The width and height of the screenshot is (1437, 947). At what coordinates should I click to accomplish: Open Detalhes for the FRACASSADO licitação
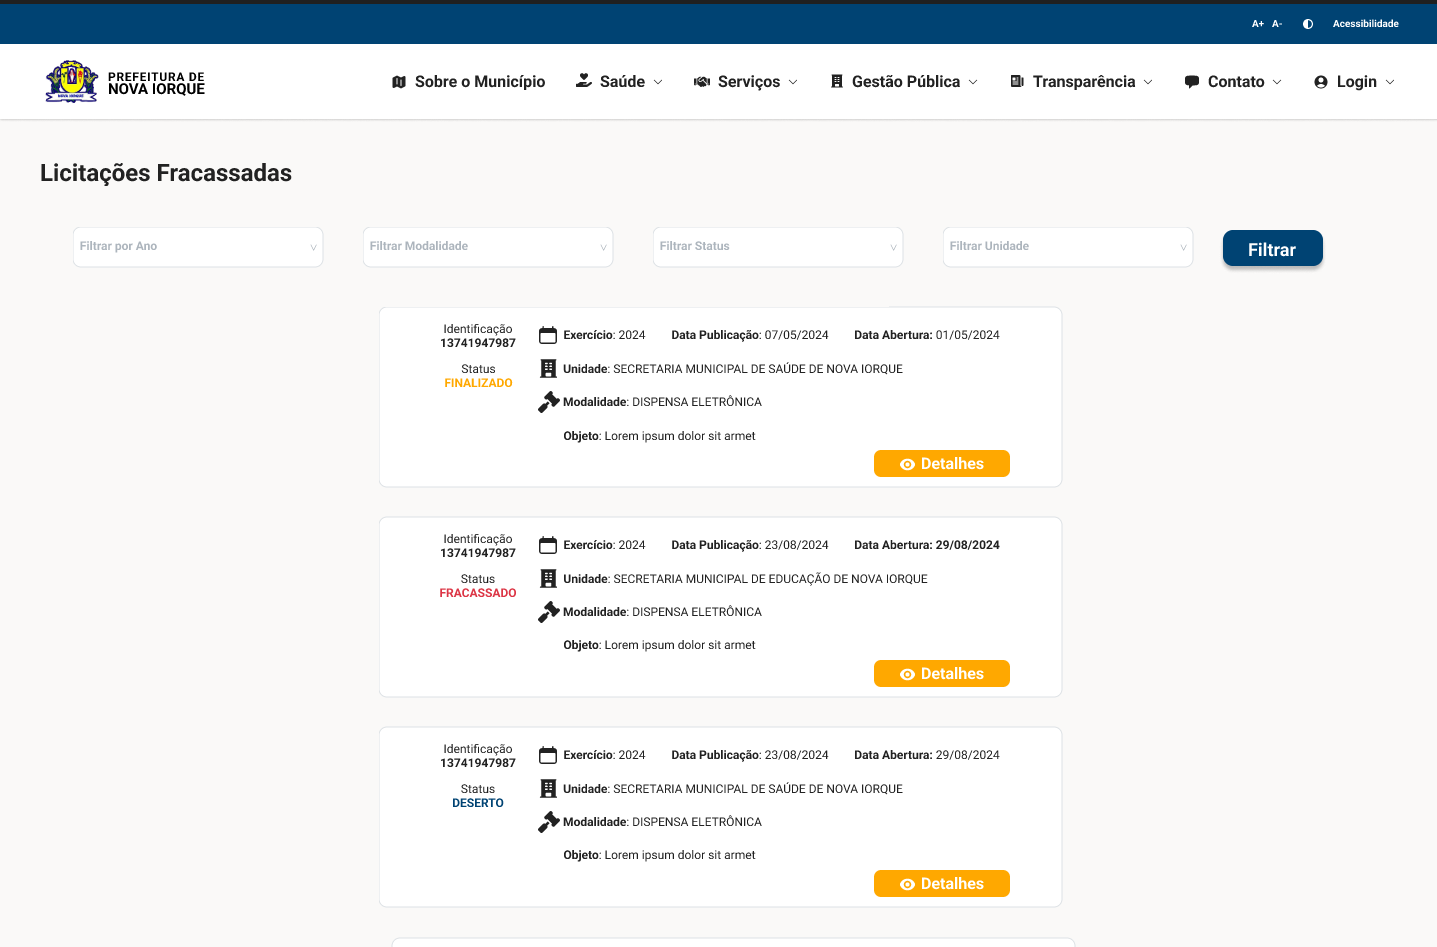tap(942, 674)
